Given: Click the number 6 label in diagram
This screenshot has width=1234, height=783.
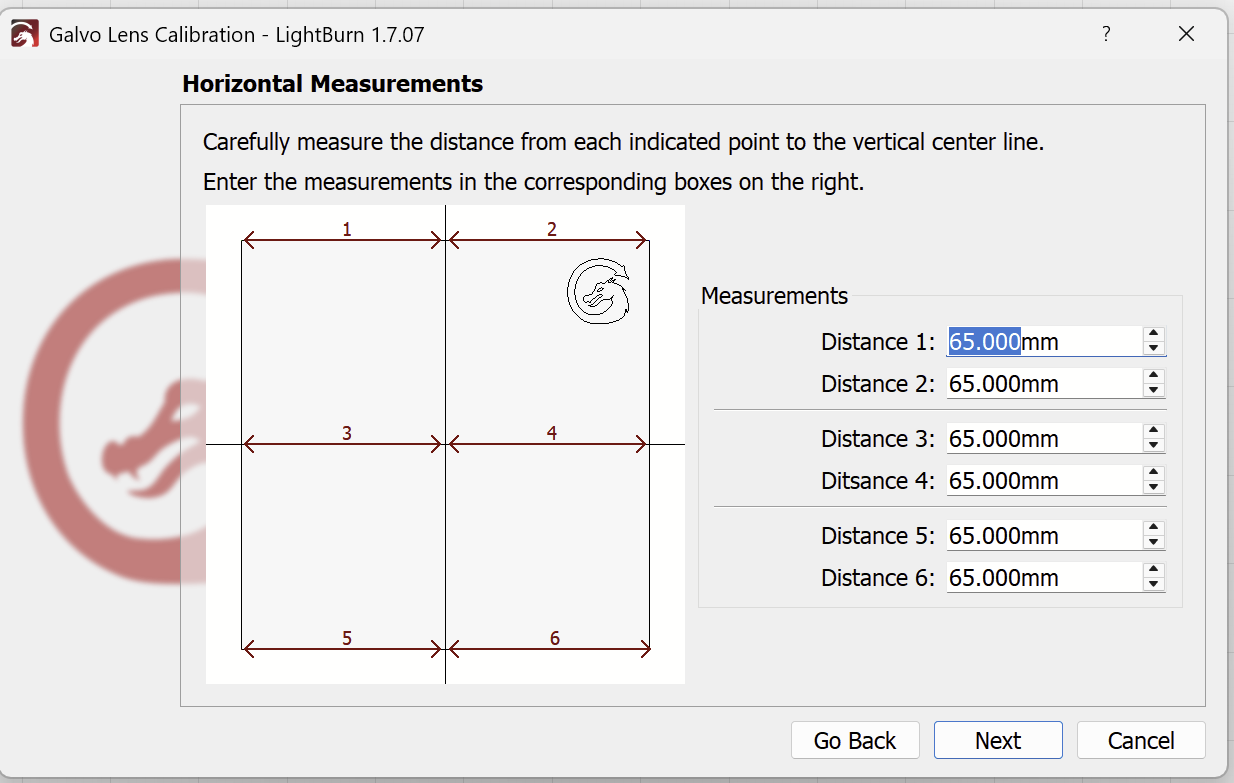Looking at the screenshot, I should pos(555,638).
